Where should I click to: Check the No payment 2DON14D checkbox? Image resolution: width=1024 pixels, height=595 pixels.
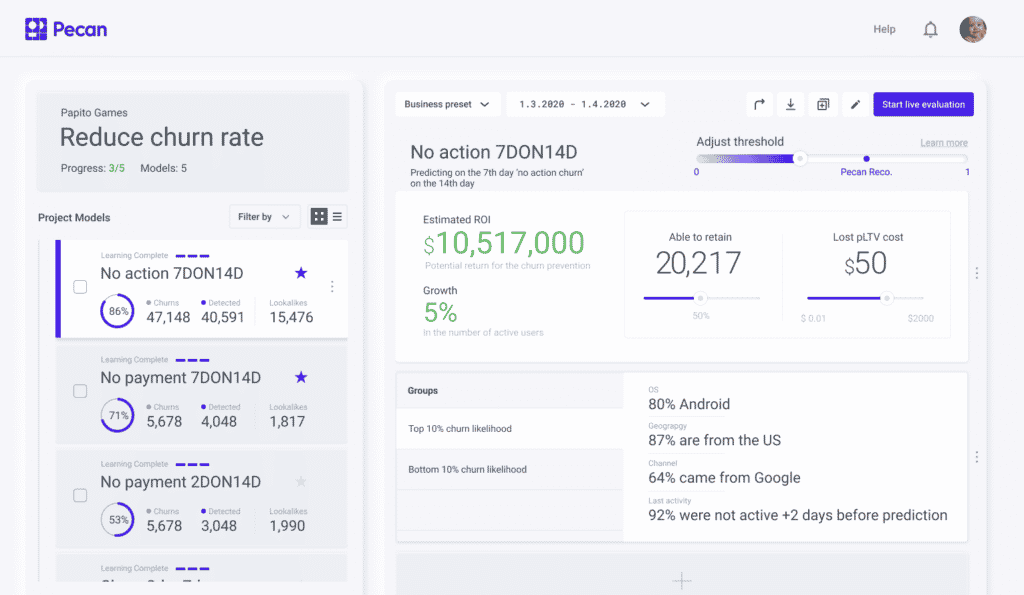point(80,496)
